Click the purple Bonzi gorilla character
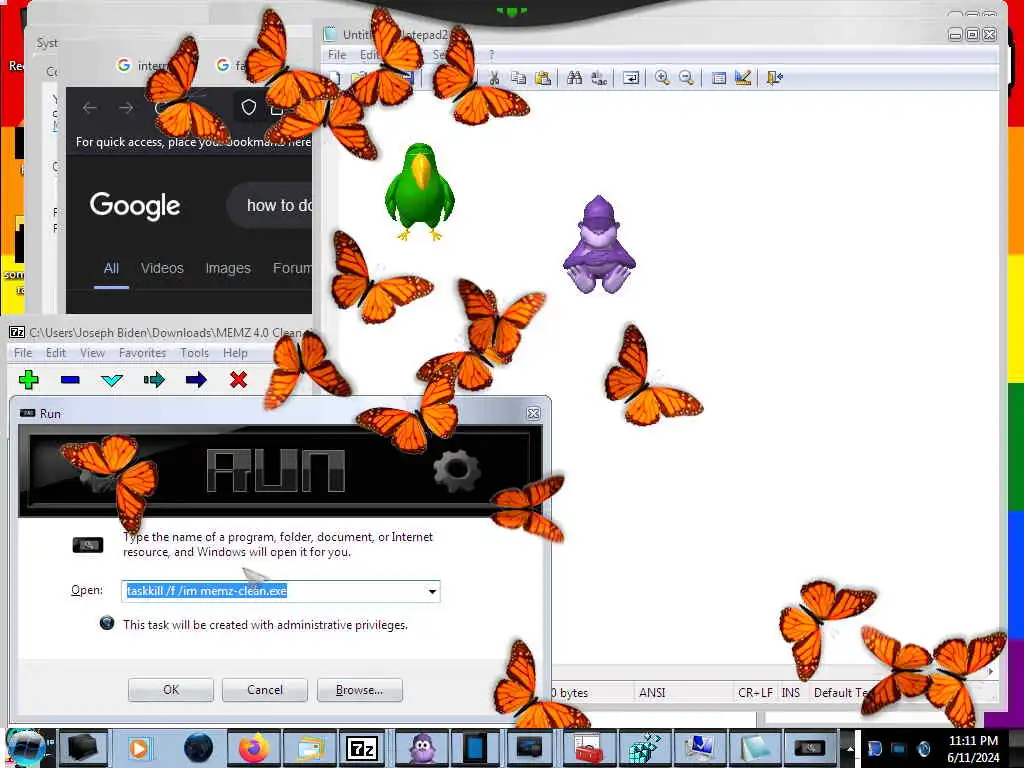 pyautogui.click(x=599, y=244)
